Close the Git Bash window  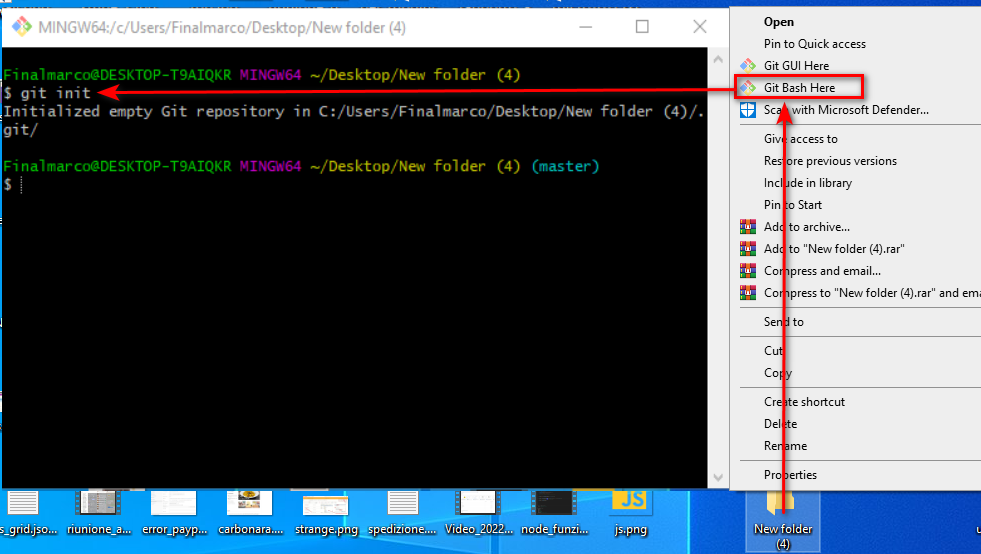coord(699,27)
